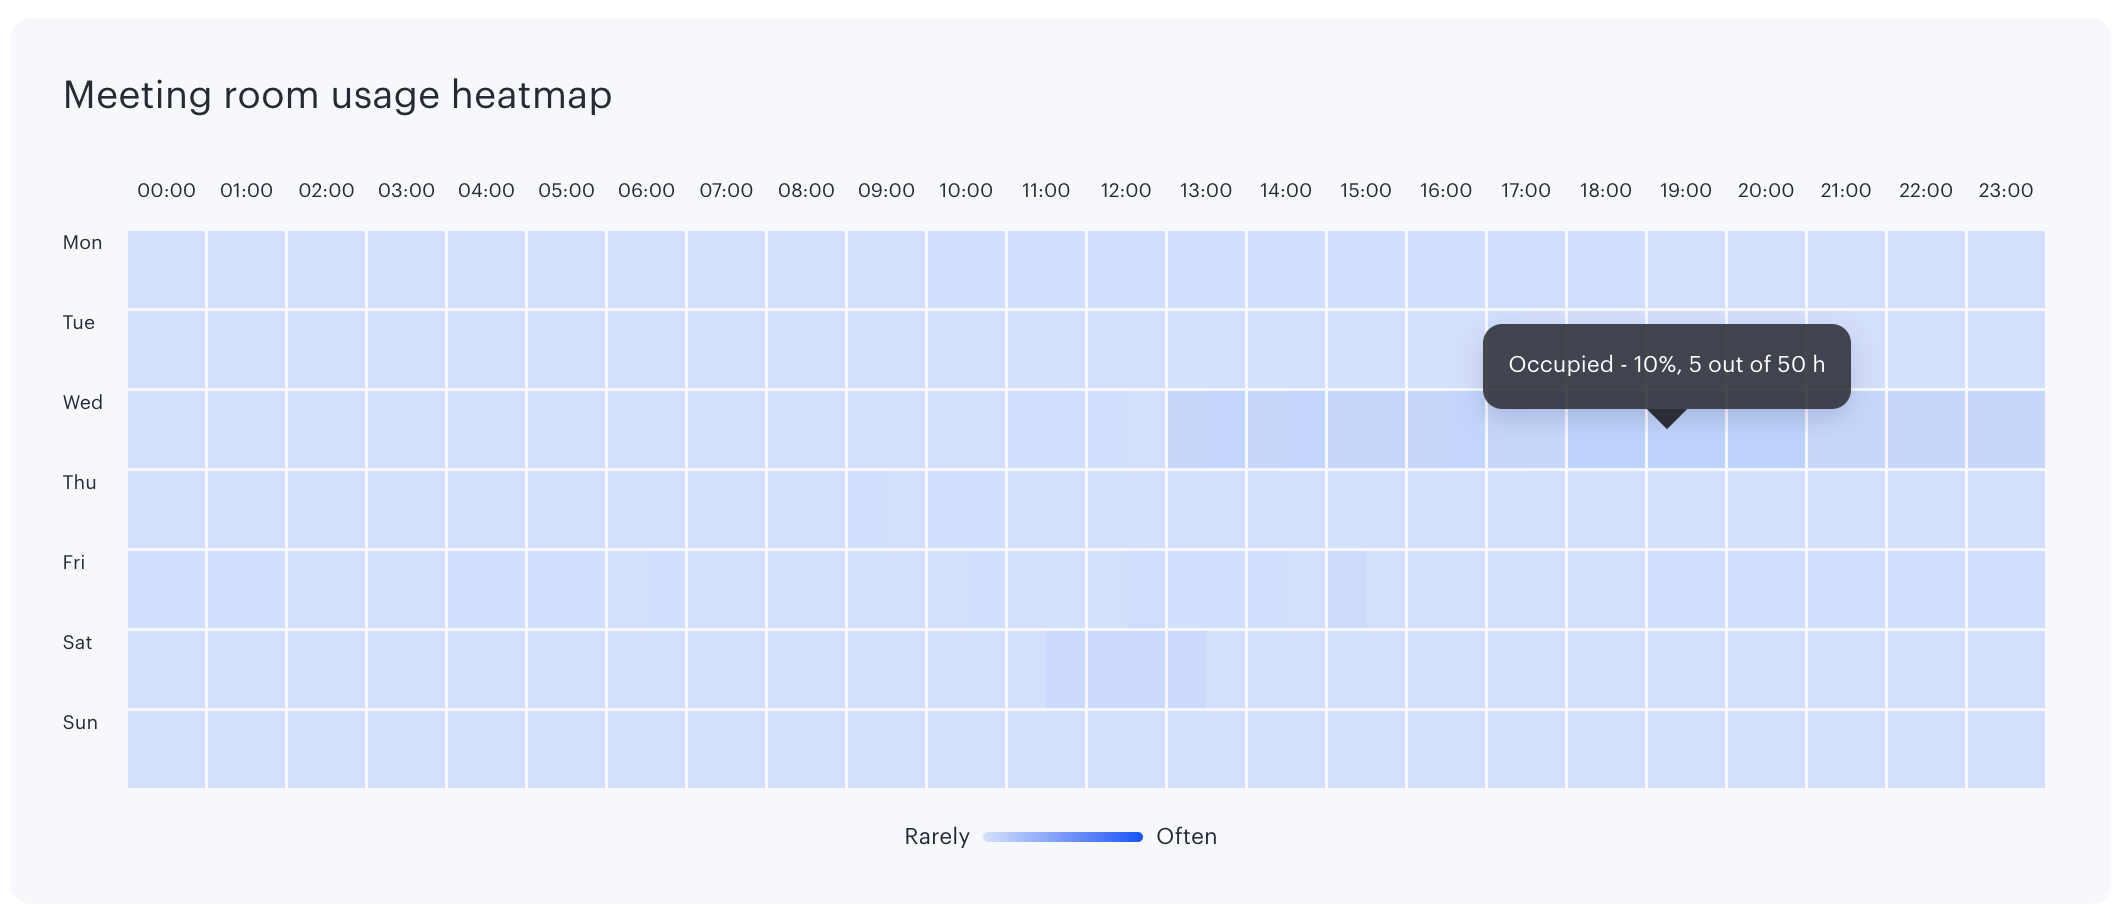This screenshot has height=922, width=2124.
Task: Click the Tue row label
Action: 79,323
